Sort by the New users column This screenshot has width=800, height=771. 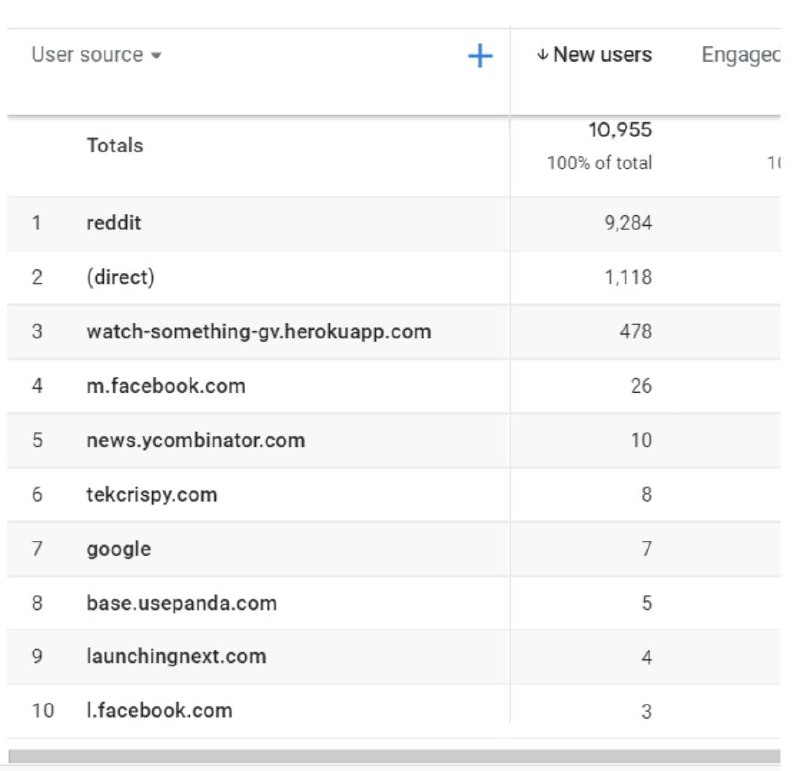tap(594, 55)
